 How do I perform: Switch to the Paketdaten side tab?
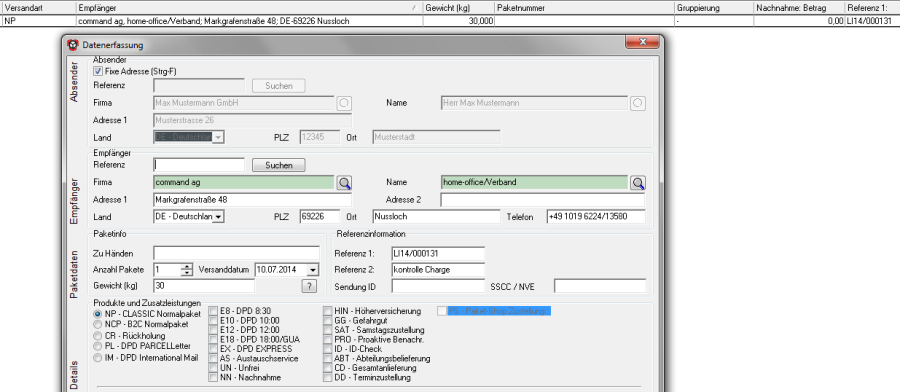[73, 273]
